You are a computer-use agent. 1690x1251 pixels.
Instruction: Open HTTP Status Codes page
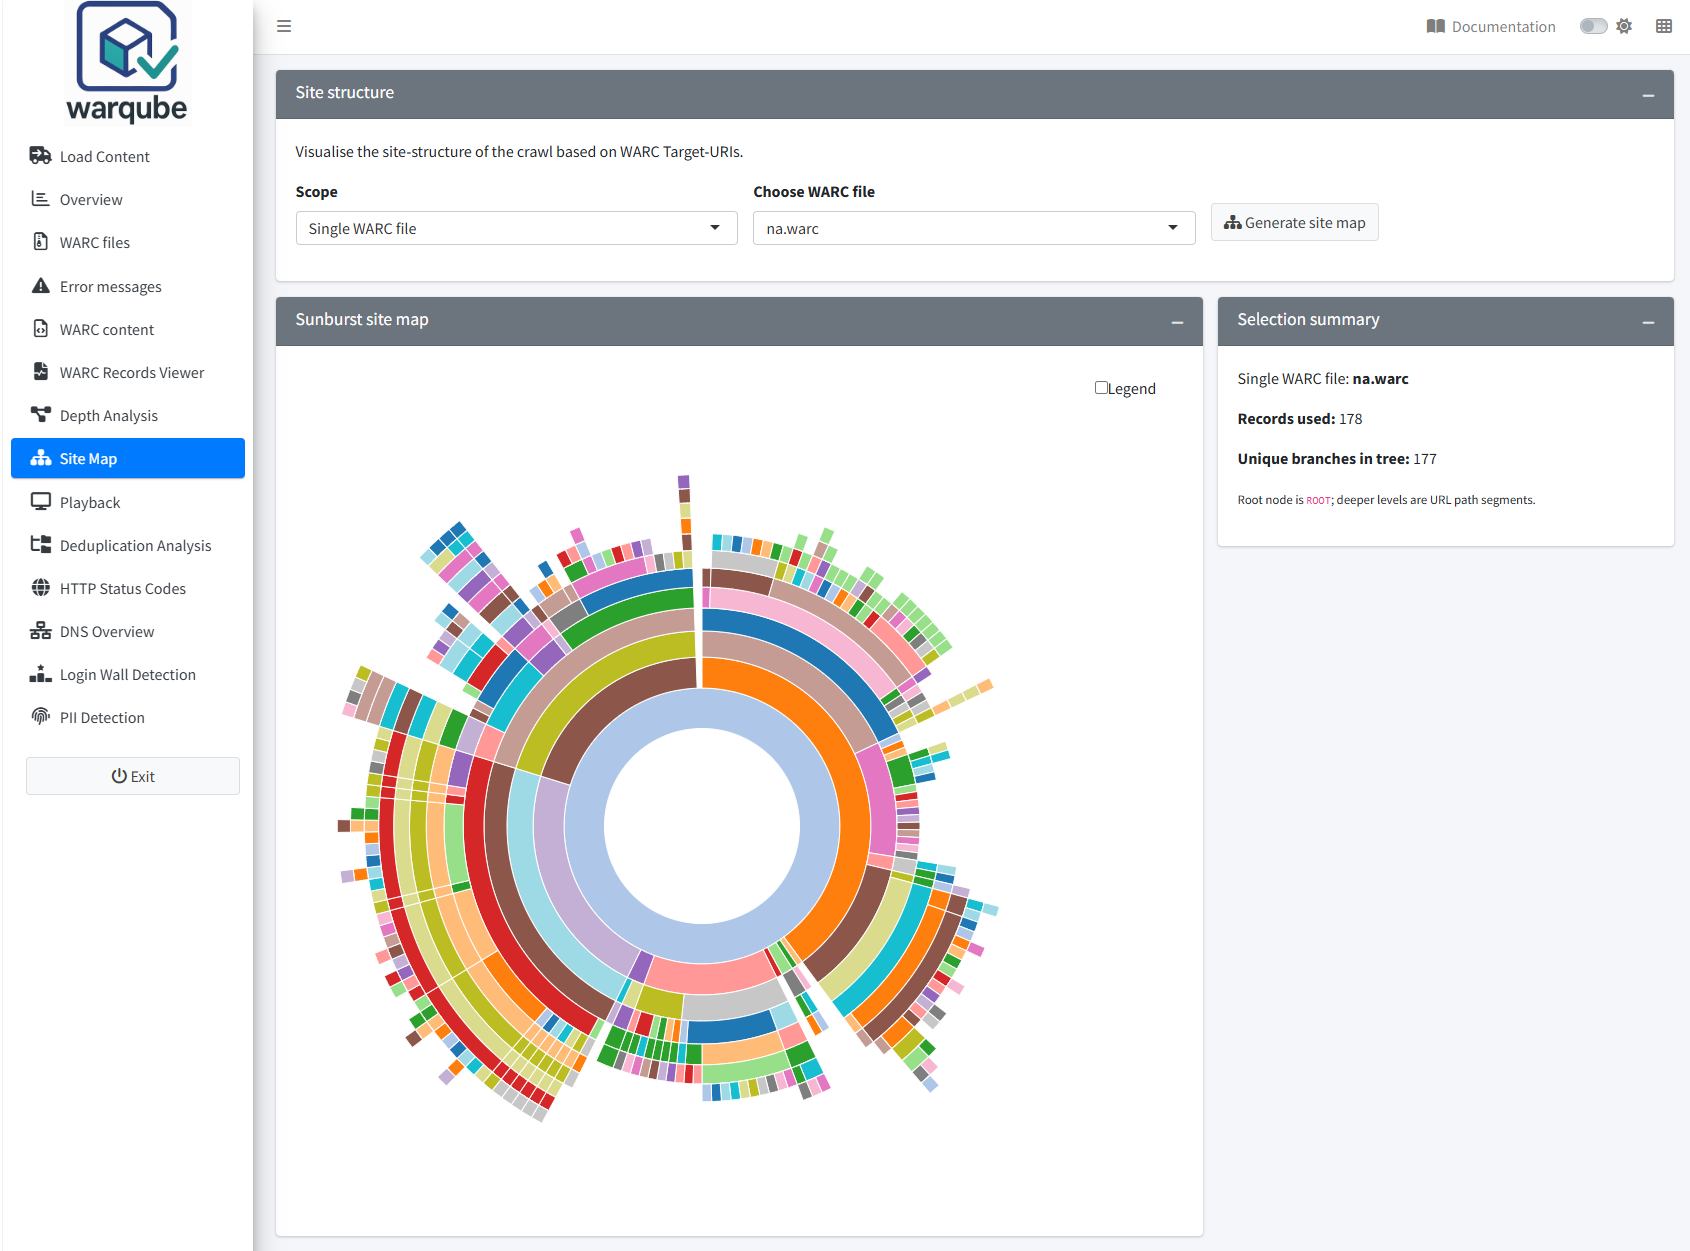(128, 588)
